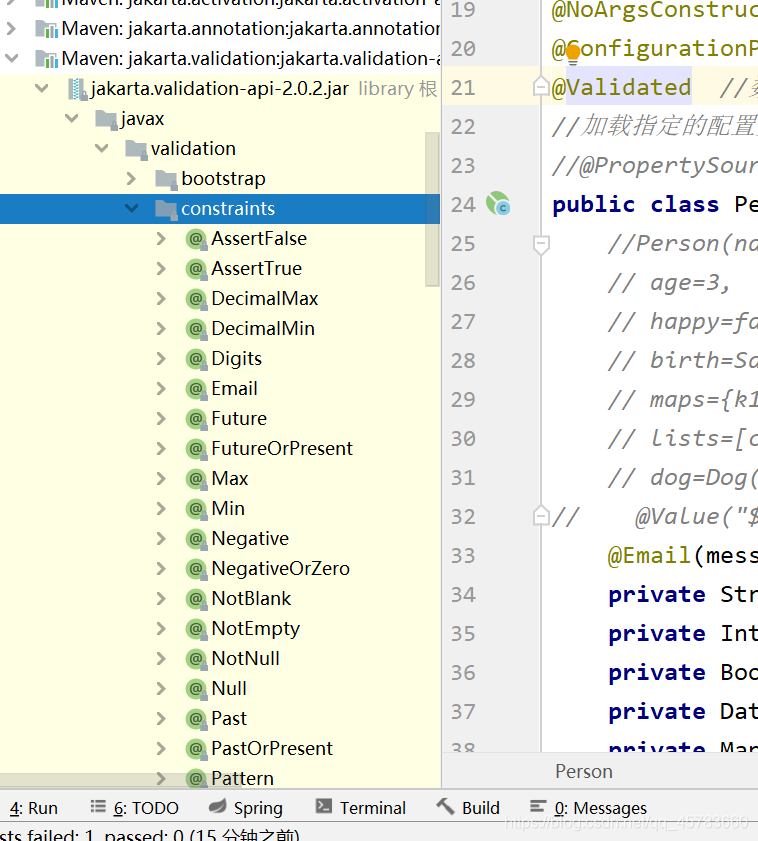The width and height of the screenshot is (758, 841).
Task: Open the Messages tool window tab
Action: 588,808
